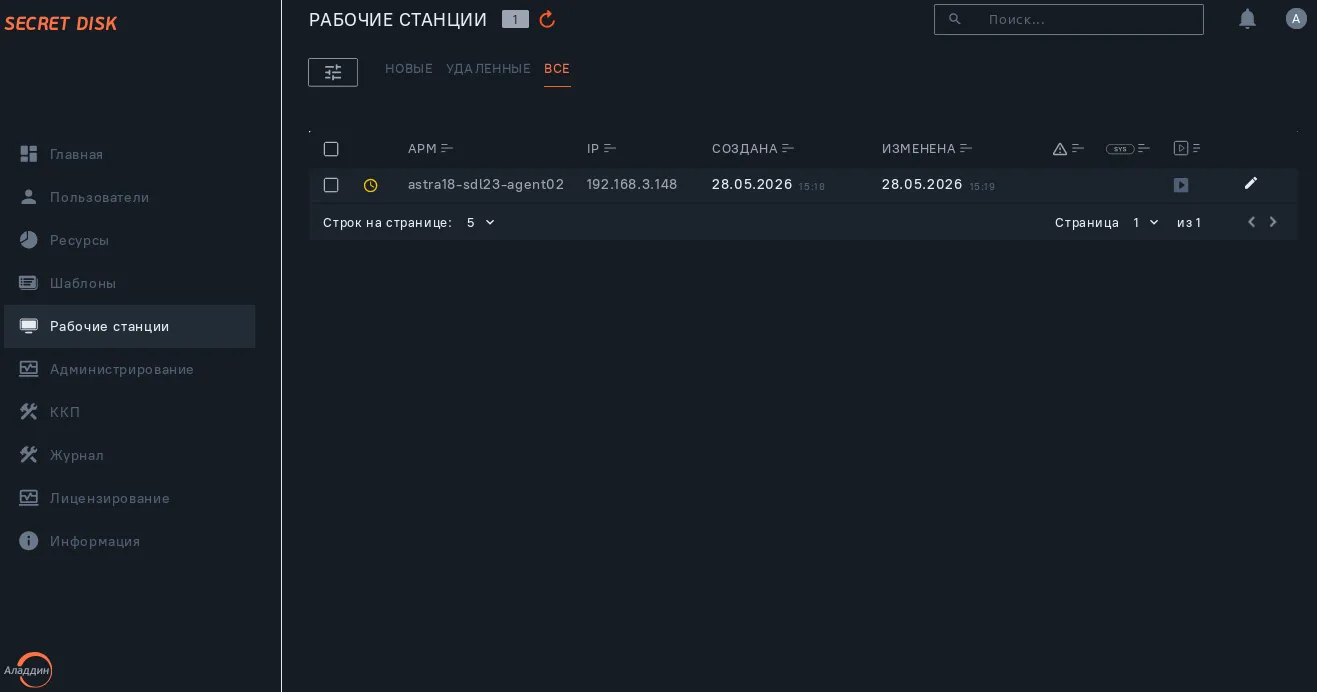This screenshot has height=692, width=1317.
Task: Click the Рабочие станции monitor icon
Action: coord(29,326)
